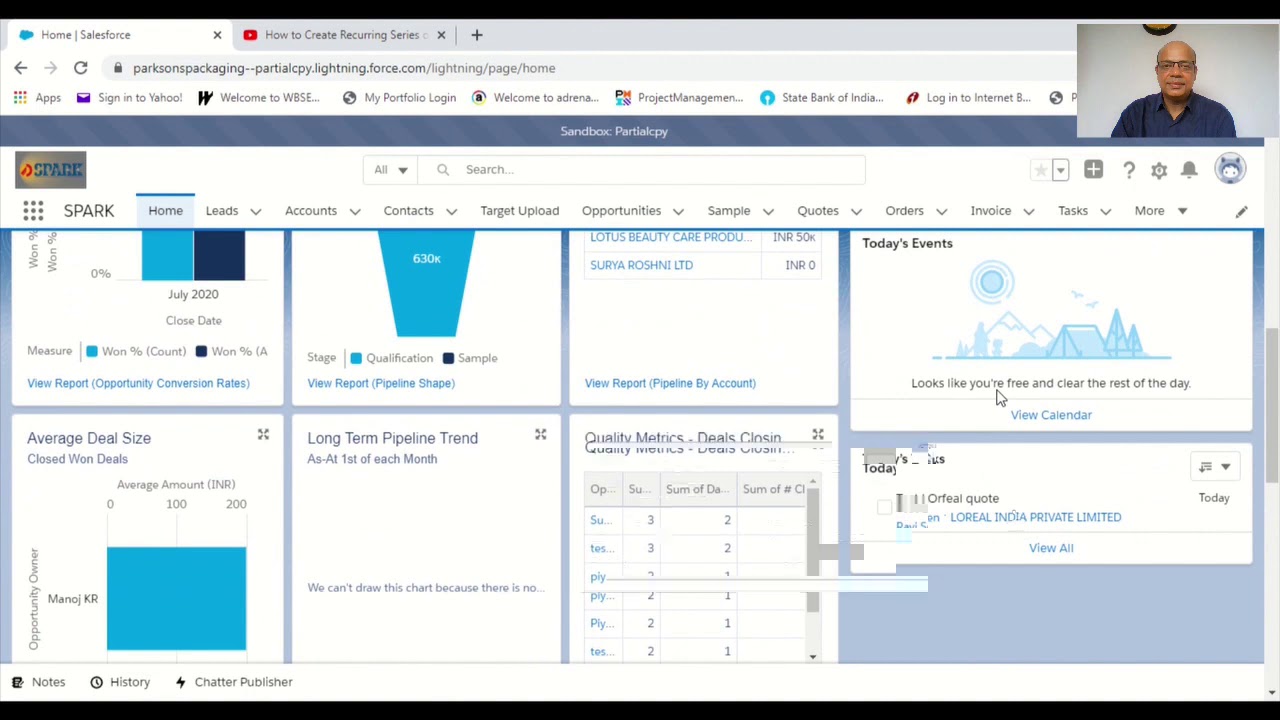Expand the Opportunities tab dropdown arrow
The width and height of the screenshot is (1280, 720).
pos(678,212)
